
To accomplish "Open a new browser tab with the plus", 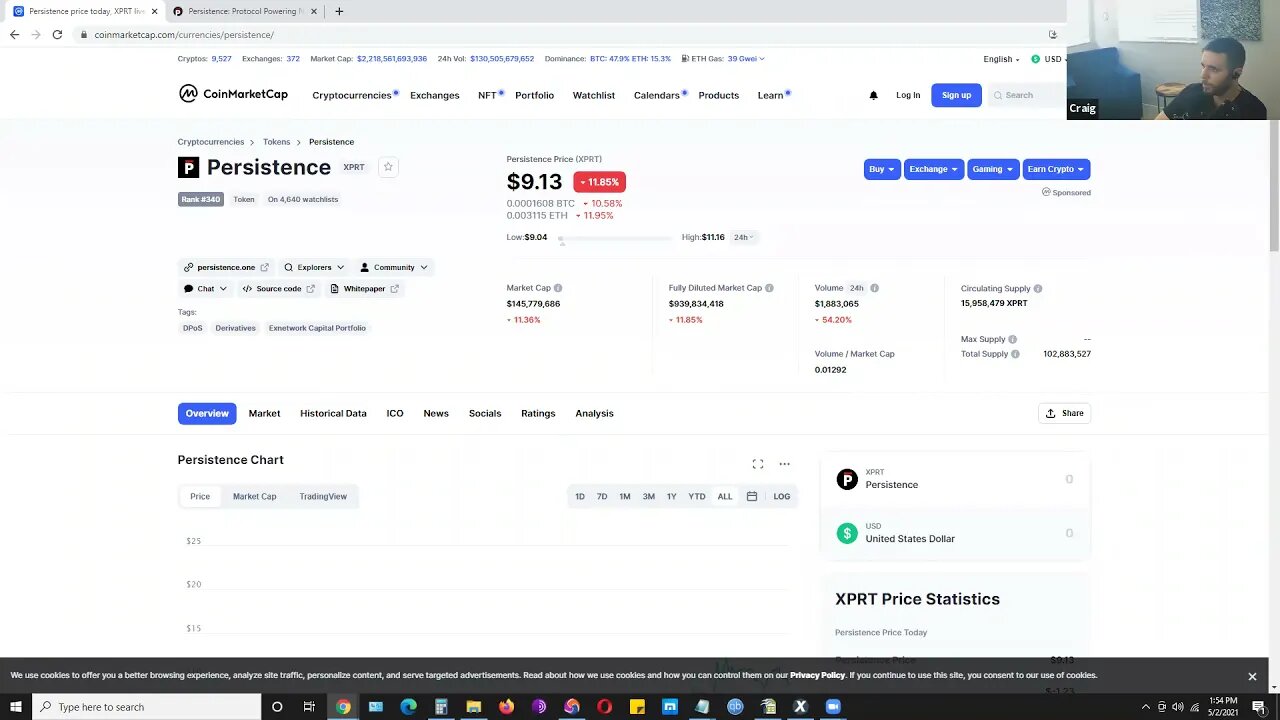I will pos(339,11).
